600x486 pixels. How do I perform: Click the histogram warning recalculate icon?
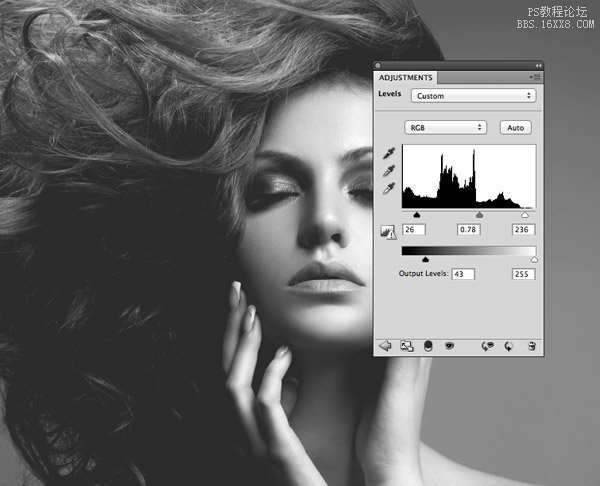(x=386, y=232)
